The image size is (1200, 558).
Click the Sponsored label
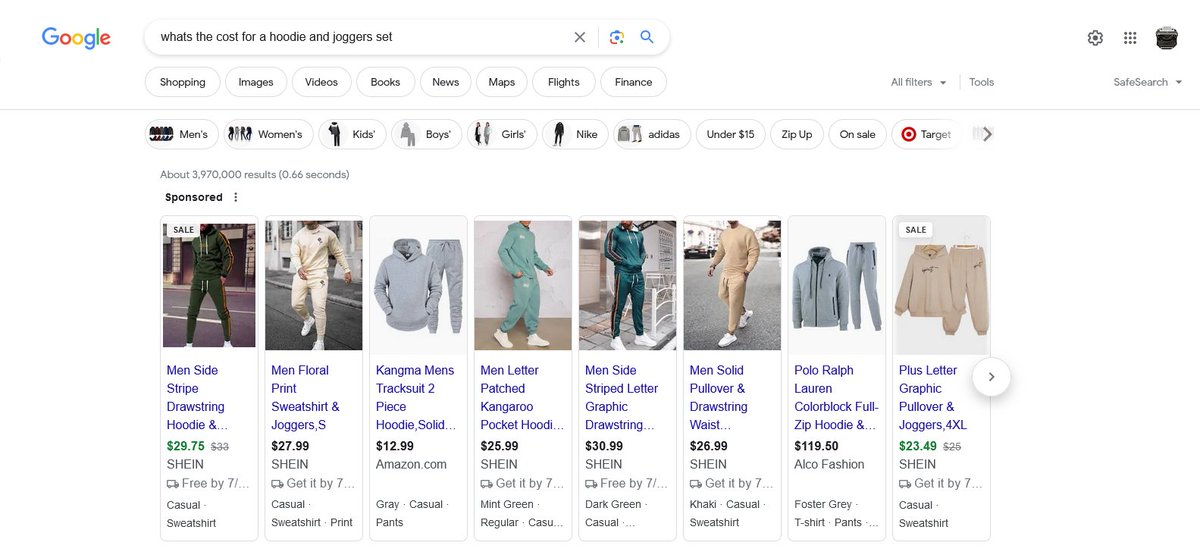pos(194,197)
